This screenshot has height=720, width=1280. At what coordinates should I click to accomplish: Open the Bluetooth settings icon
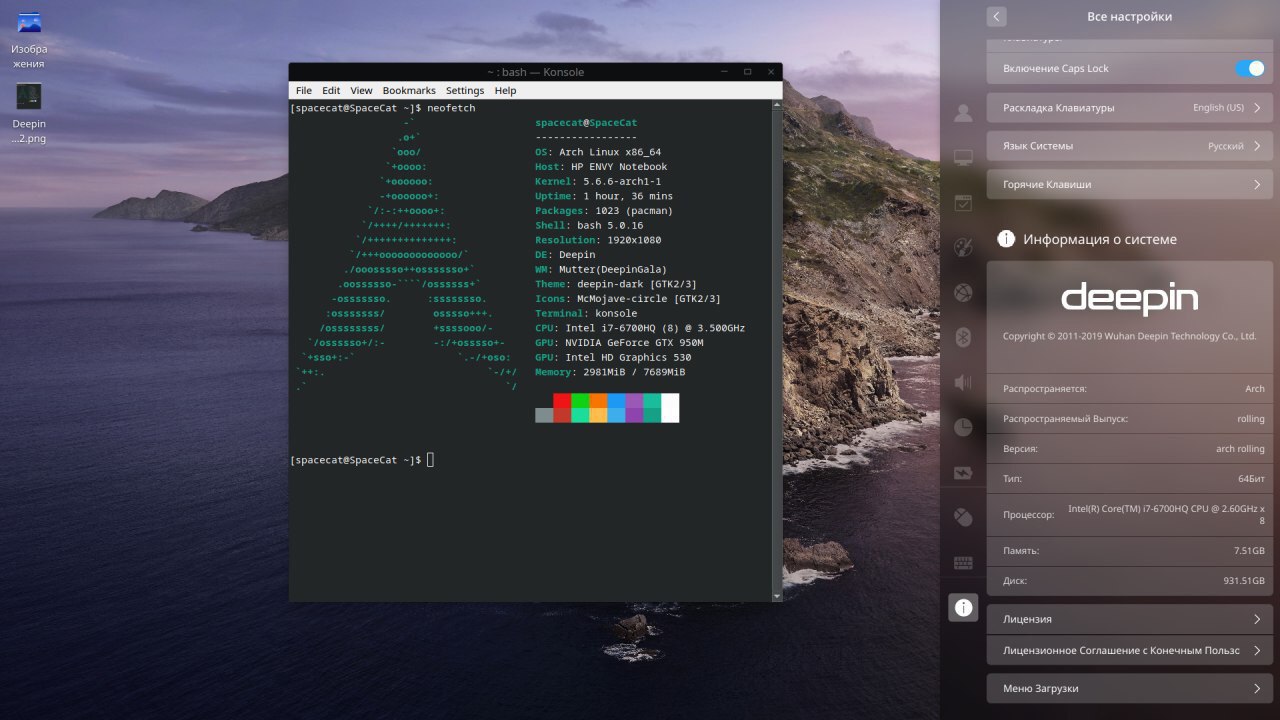[x=963, y=337]
